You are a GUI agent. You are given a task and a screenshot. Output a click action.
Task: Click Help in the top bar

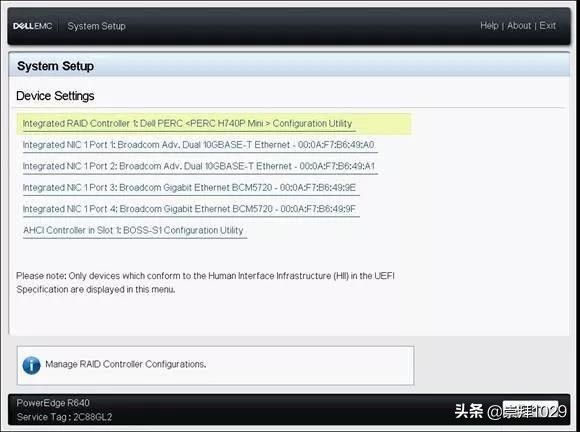(x=489, y=26)
